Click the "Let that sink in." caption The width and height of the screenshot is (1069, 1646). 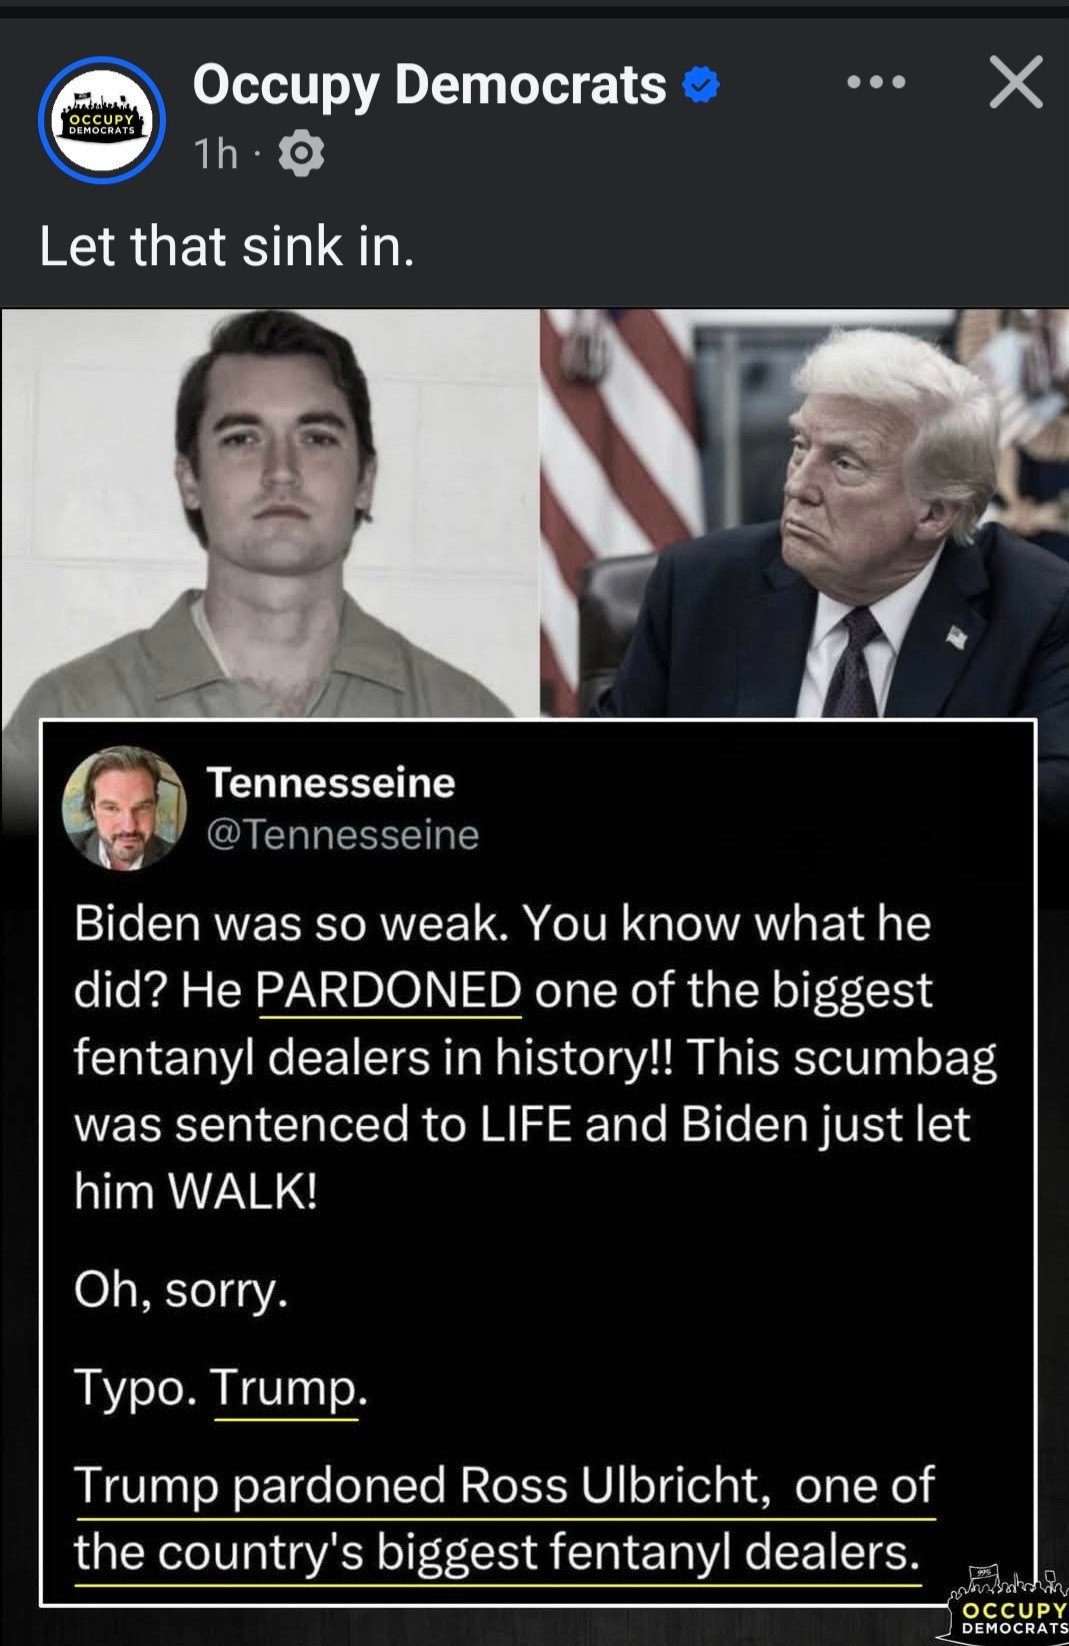point(226,246)
